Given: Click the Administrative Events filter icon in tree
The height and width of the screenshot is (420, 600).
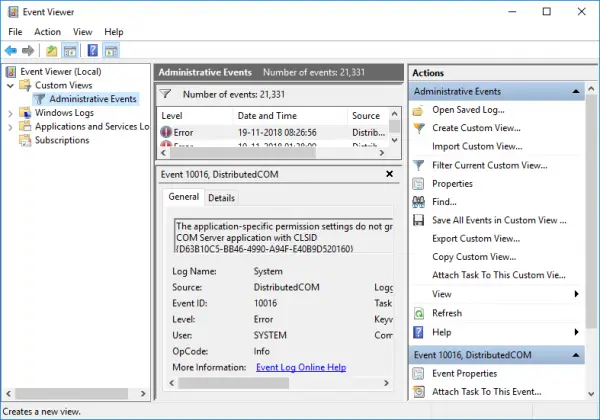Looking at the screenshot, I should point(39,99).
